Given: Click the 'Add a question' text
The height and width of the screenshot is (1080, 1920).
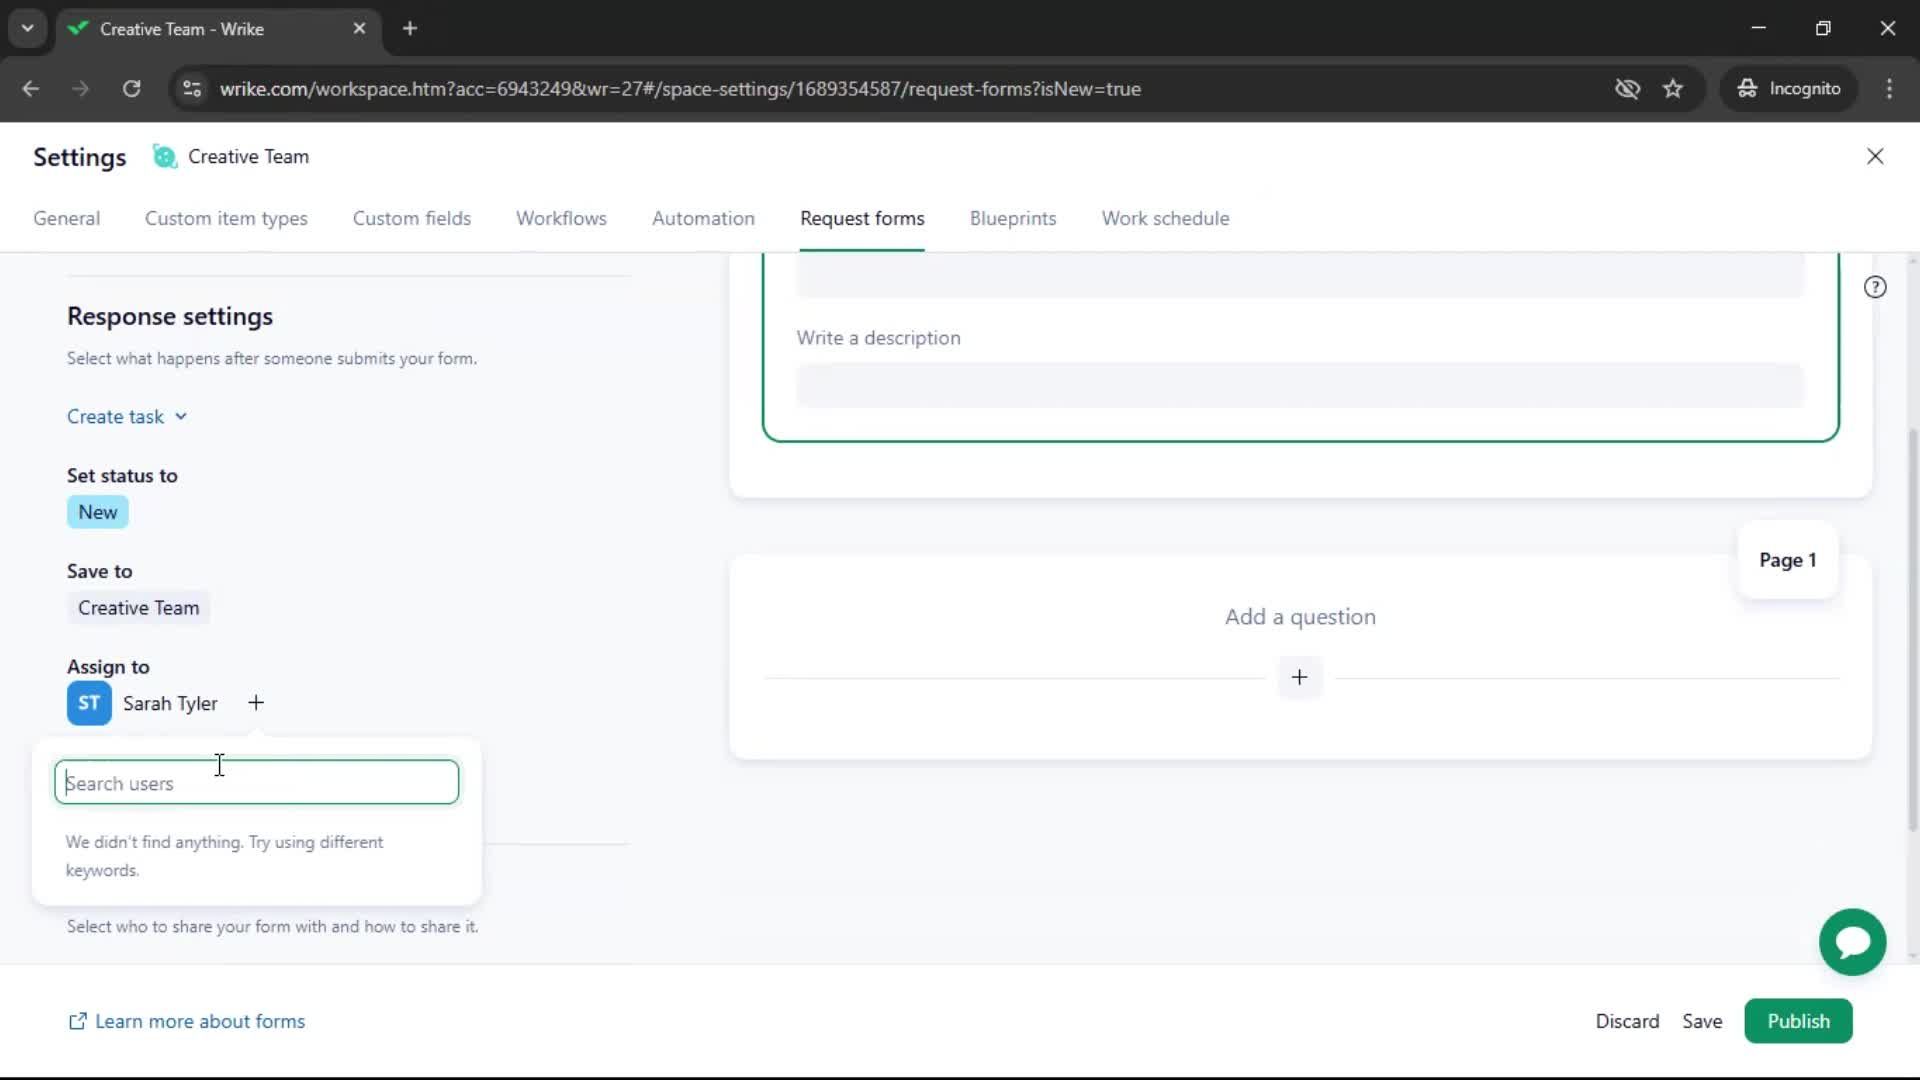Looking at the screenshot, I should pyautogui.click(x=1300, y=617).
